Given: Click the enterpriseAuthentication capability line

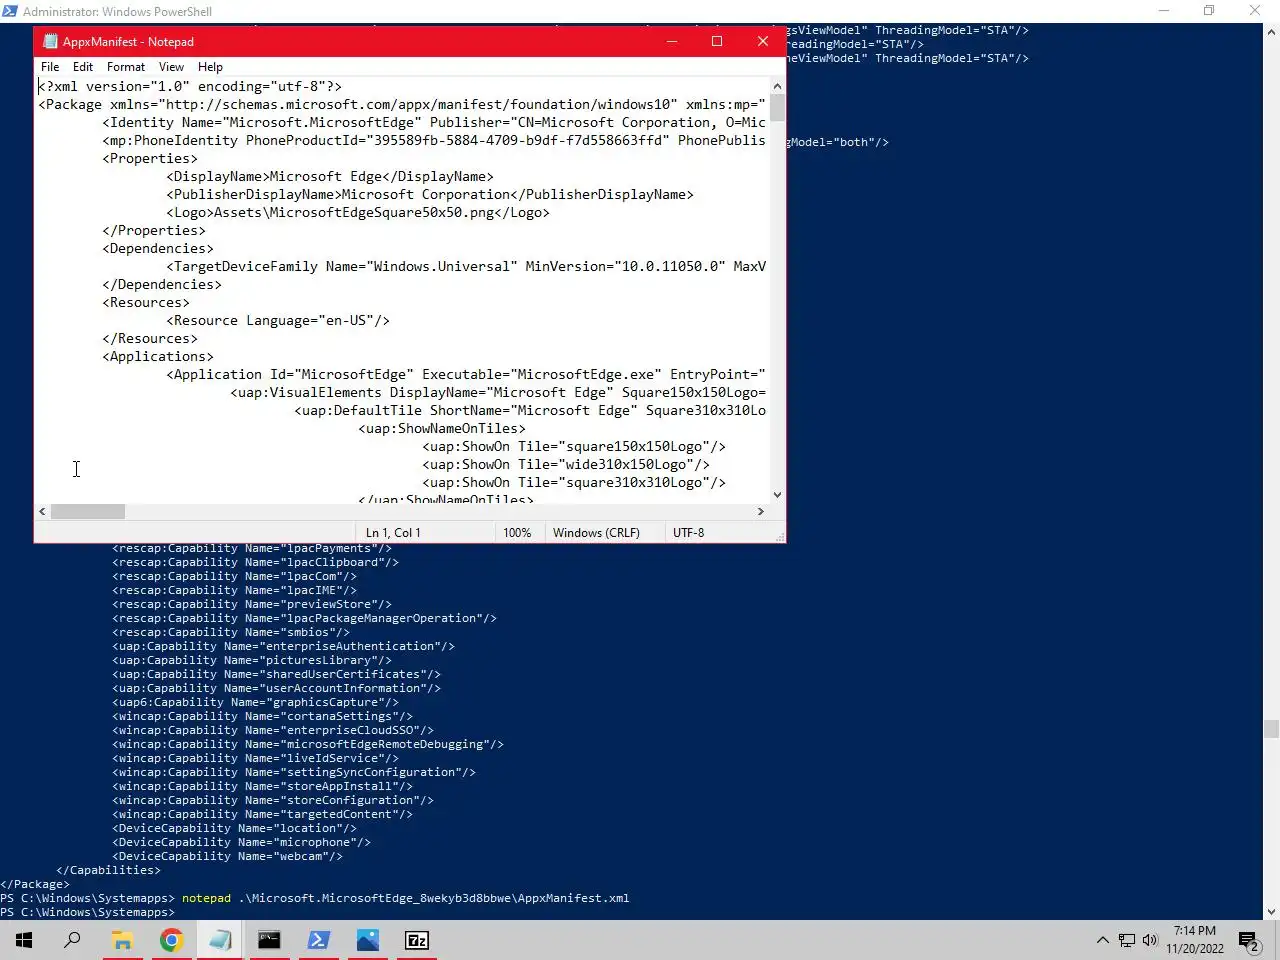Looking at the screenshot, I should click(283, 646).
